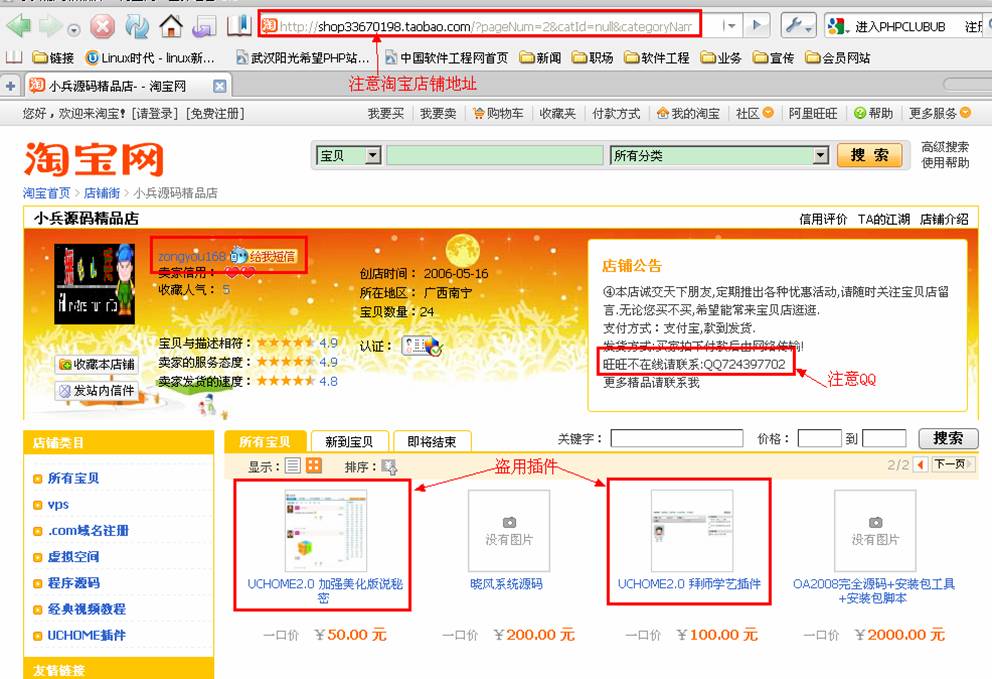Click the shop URL address field

[x=480, y=27]
